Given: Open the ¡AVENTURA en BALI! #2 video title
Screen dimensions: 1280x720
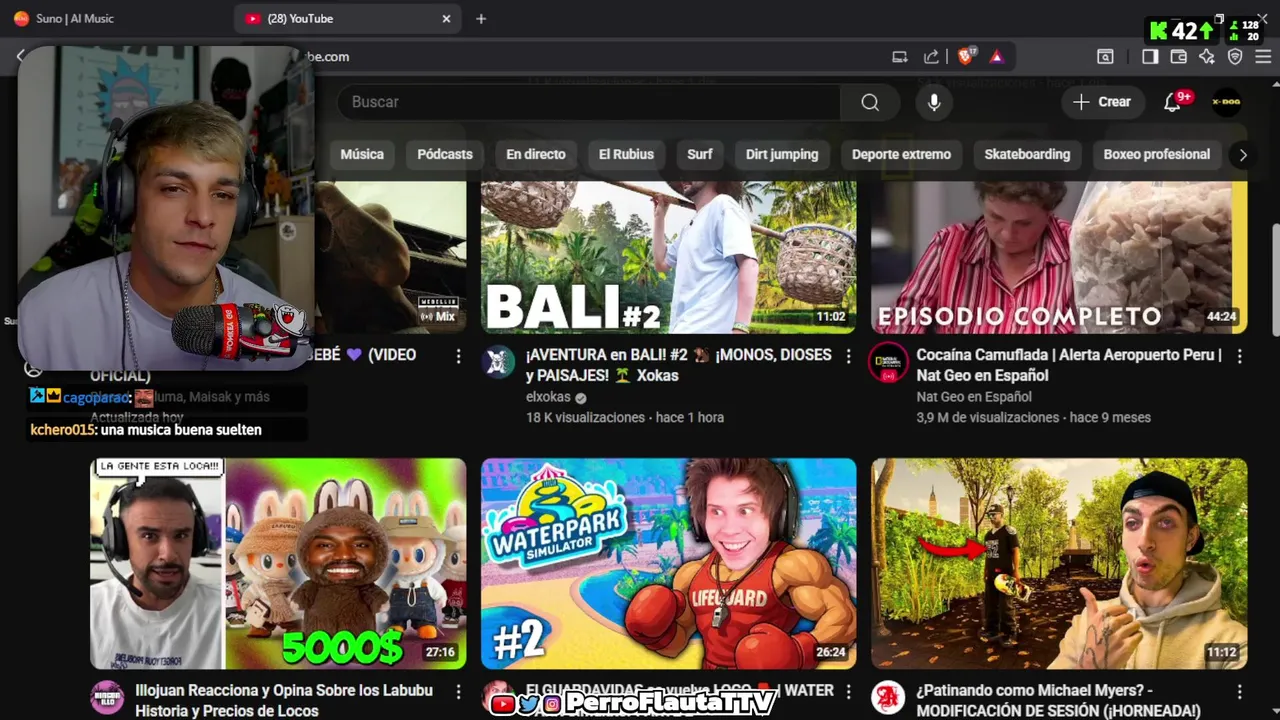Looking at the screenshot, I should tap(679, 365).
